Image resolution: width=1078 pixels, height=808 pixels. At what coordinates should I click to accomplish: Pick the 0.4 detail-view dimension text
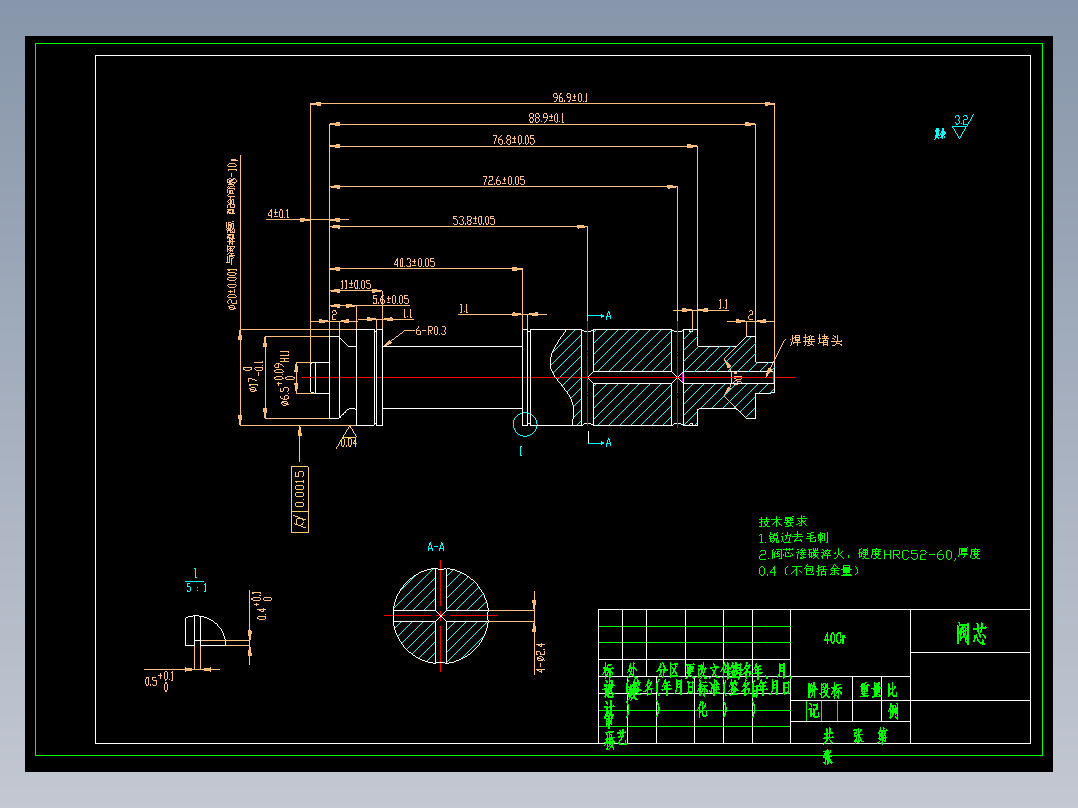click(264, 605)
